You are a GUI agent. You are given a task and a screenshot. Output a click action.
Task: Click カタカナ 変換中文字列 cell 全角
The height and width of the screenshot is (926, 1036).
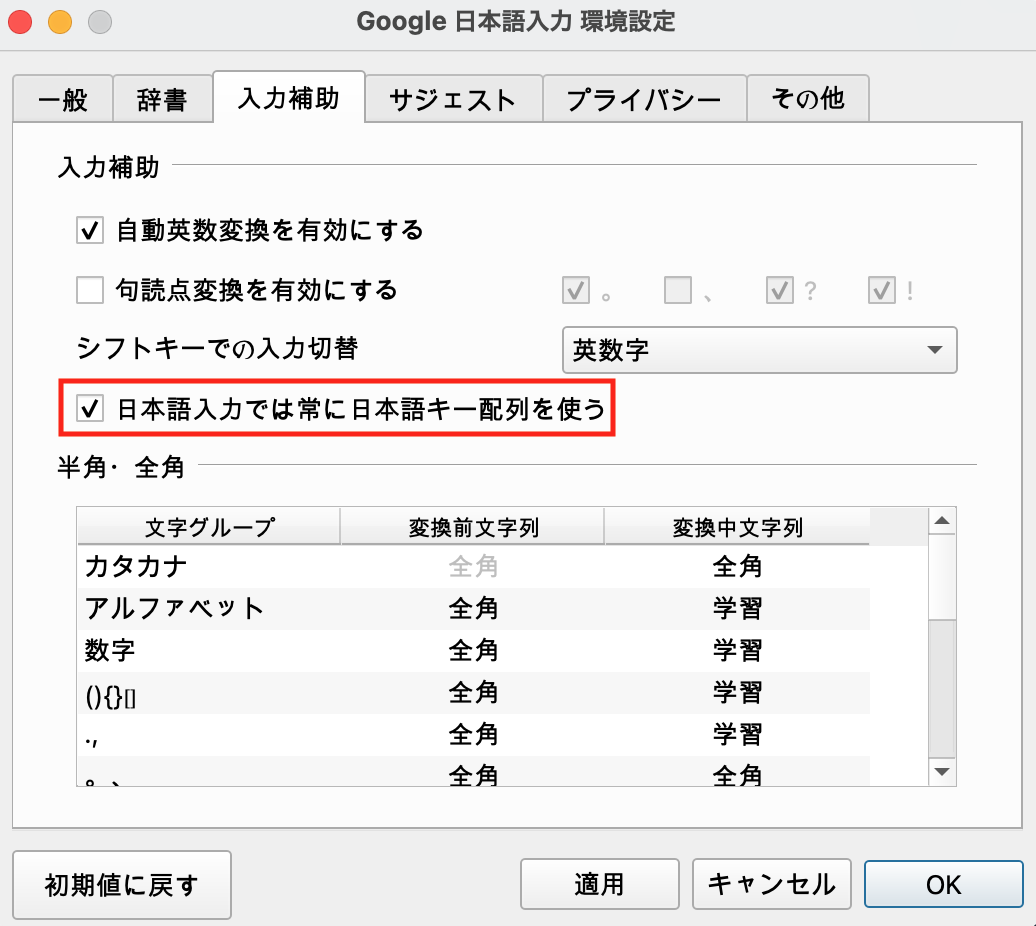737,567
